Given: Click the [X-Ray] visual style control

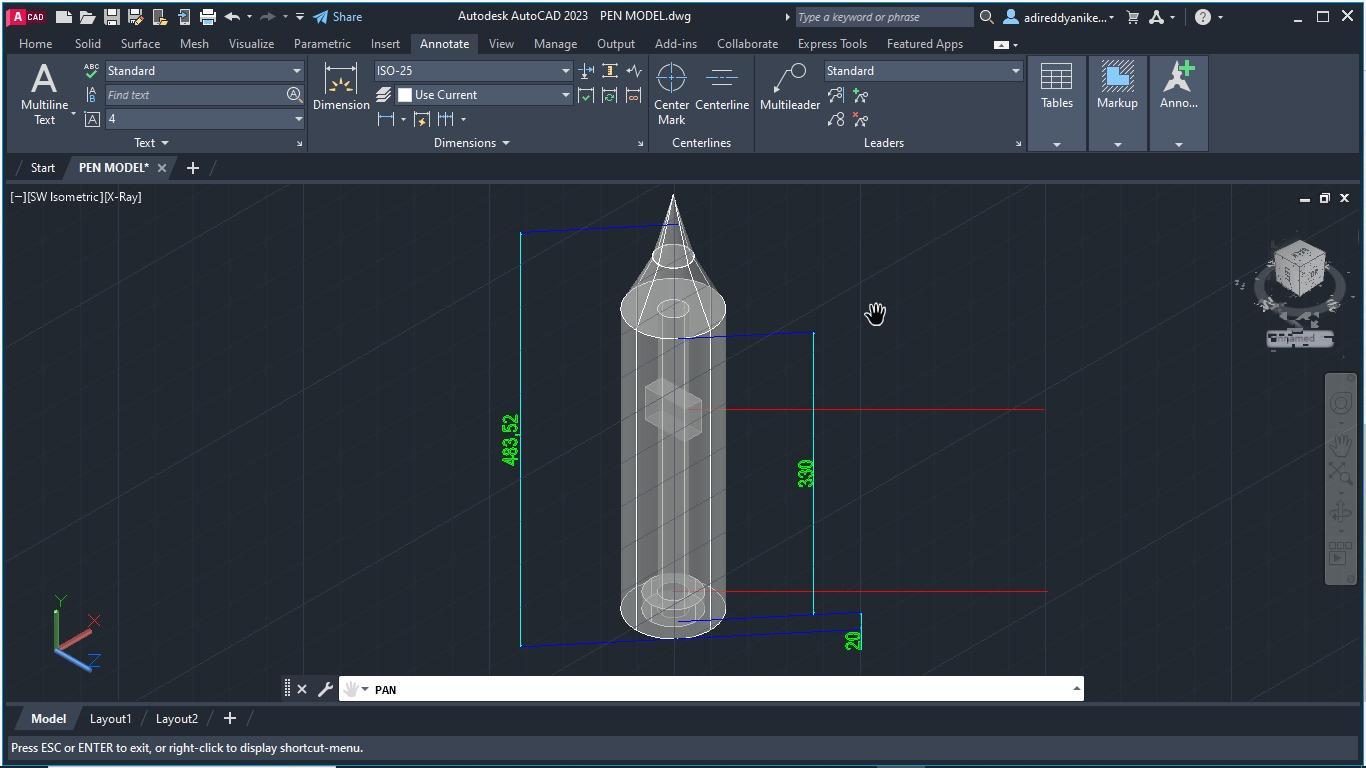Looking at the screenshot, I should coord(121,197).
